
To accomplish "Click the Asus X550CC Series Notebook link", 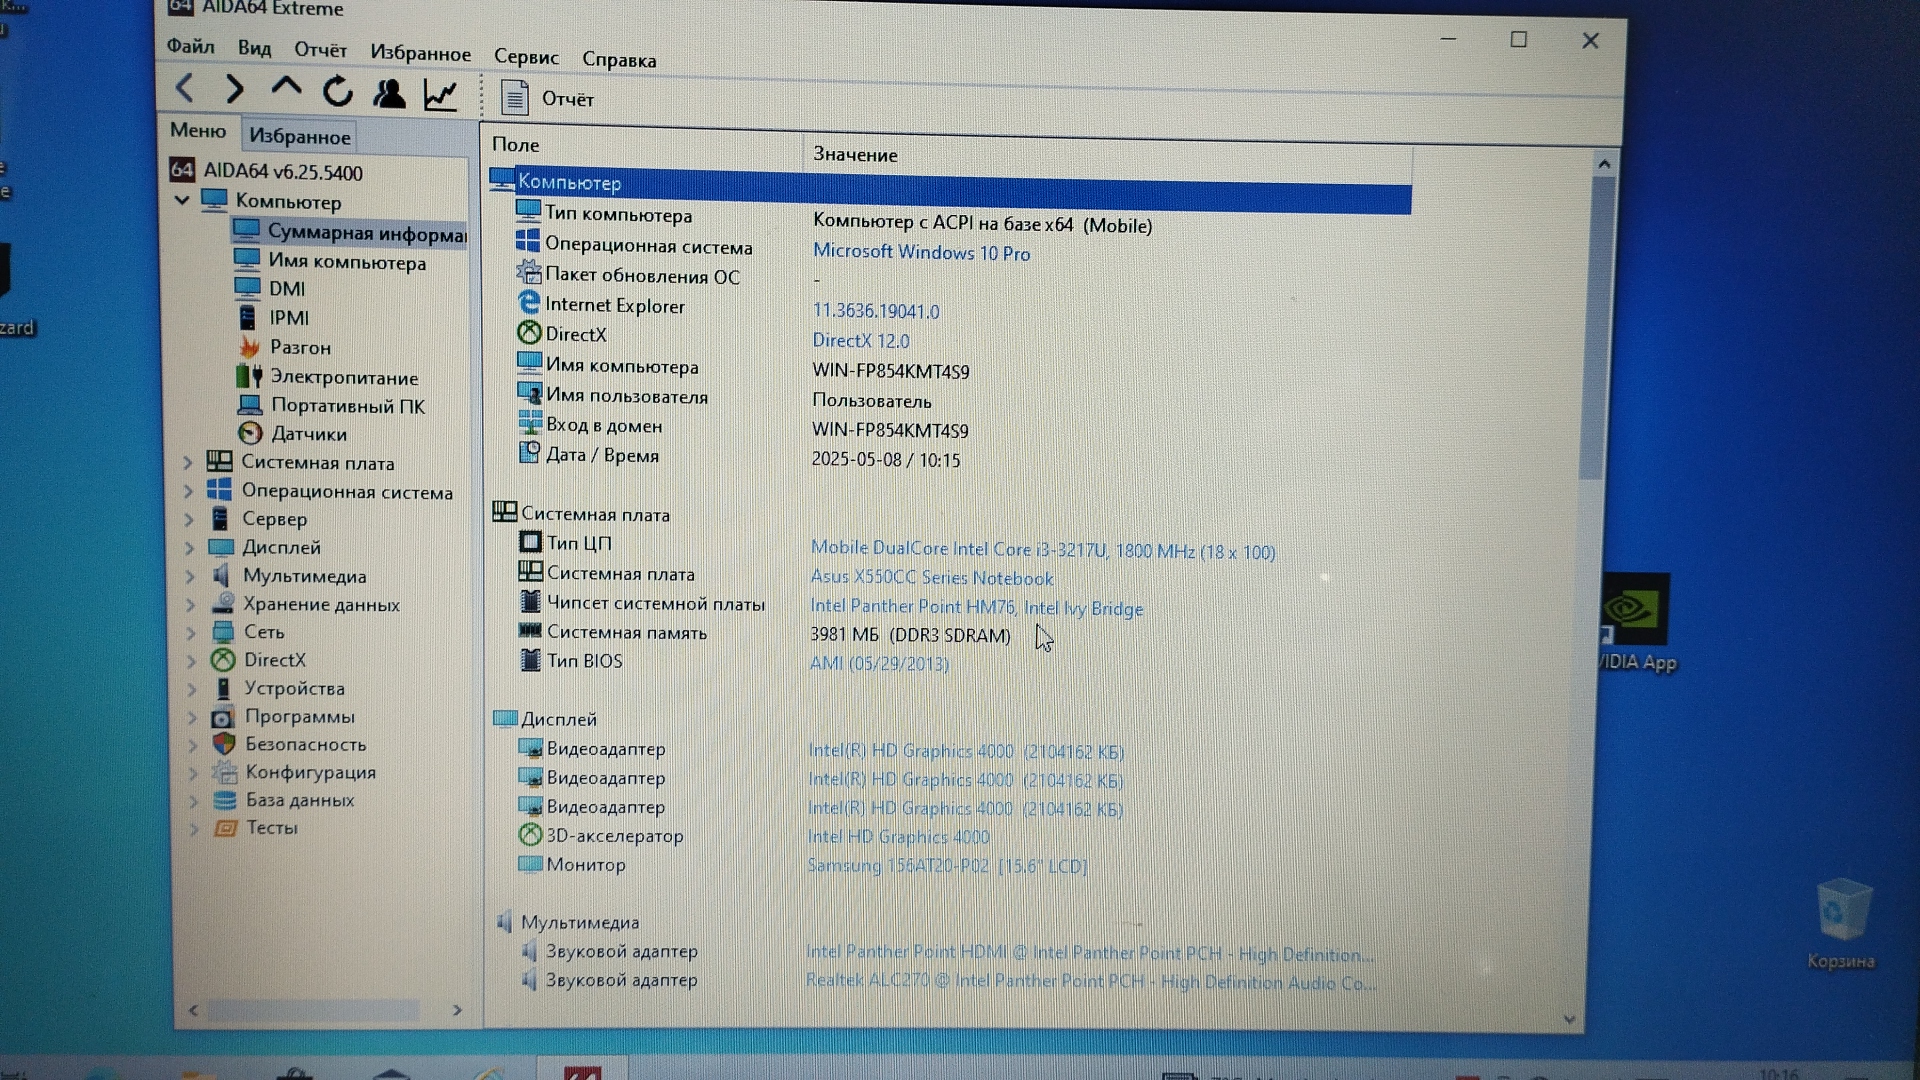I will (x=931, y=578).
